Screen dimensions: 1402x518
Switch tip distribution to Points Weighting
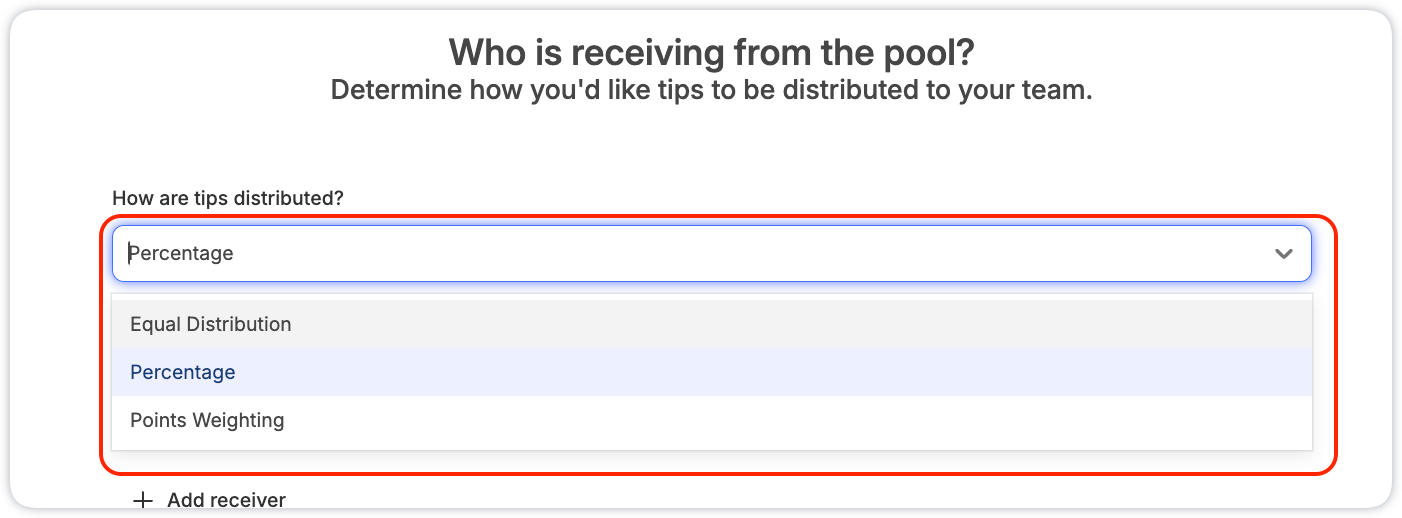click(x=711, y=420)
